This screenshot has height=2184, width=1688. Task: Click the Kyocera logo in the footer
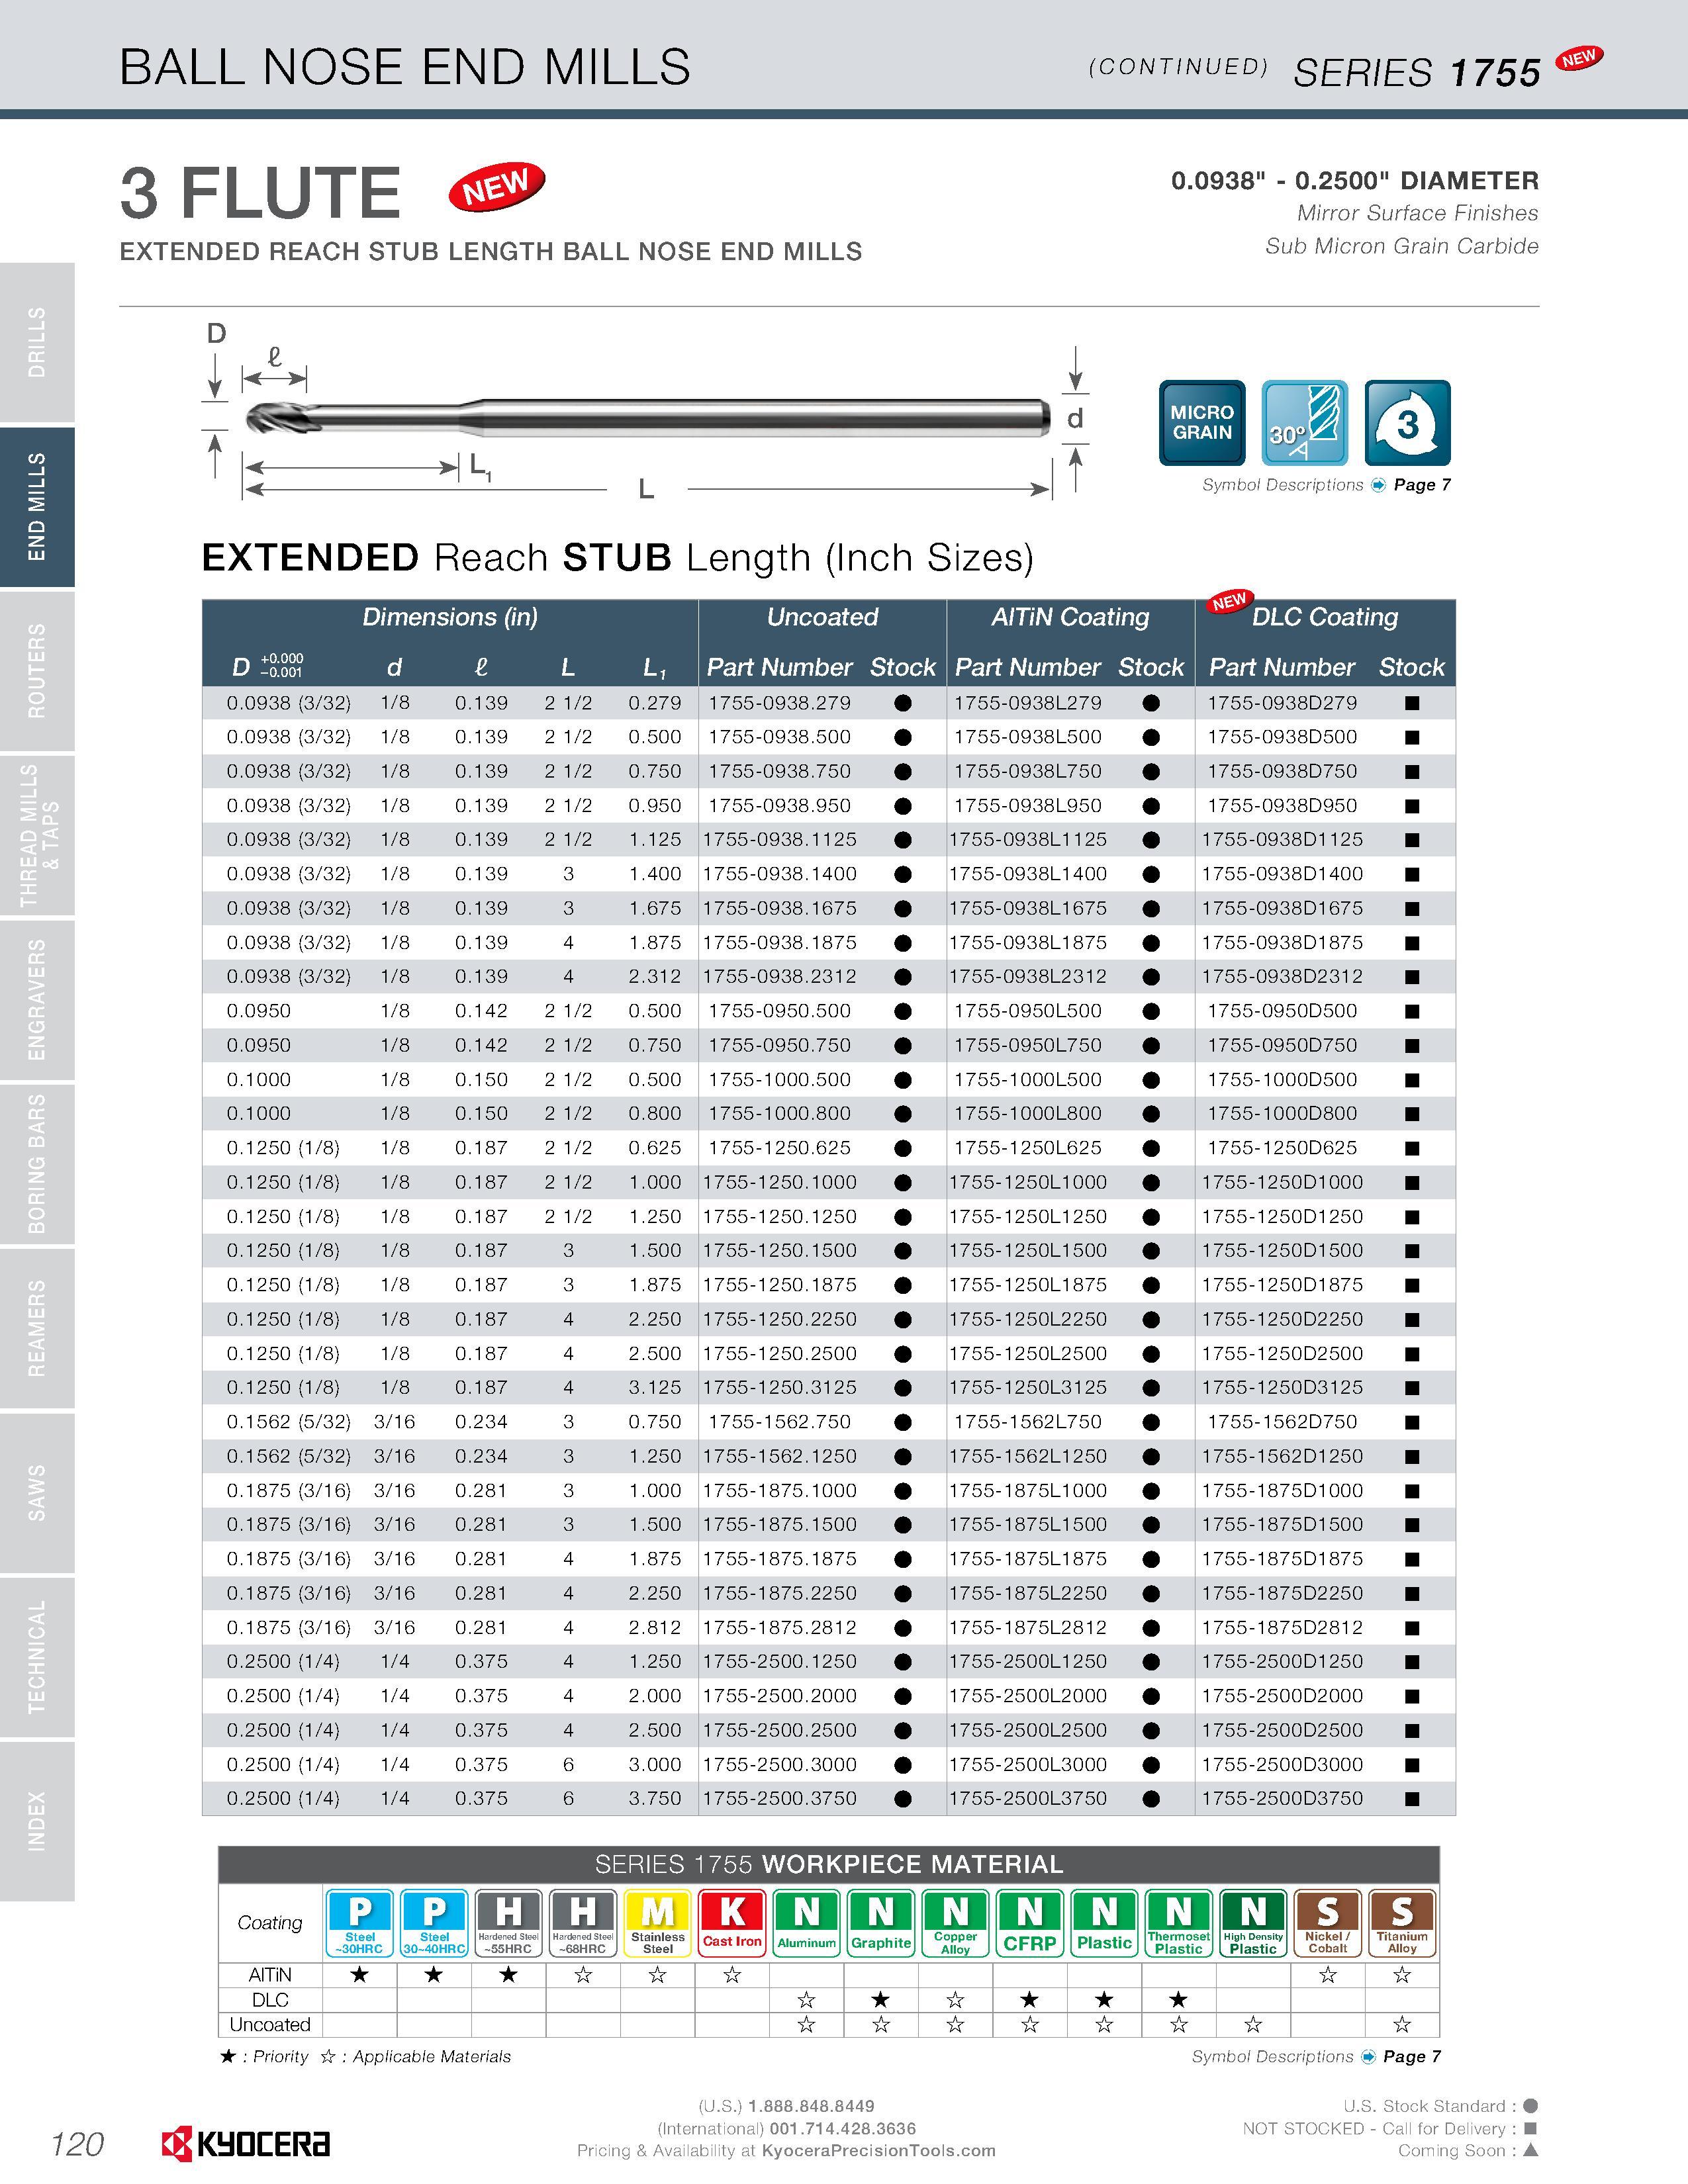(246, 2143)
